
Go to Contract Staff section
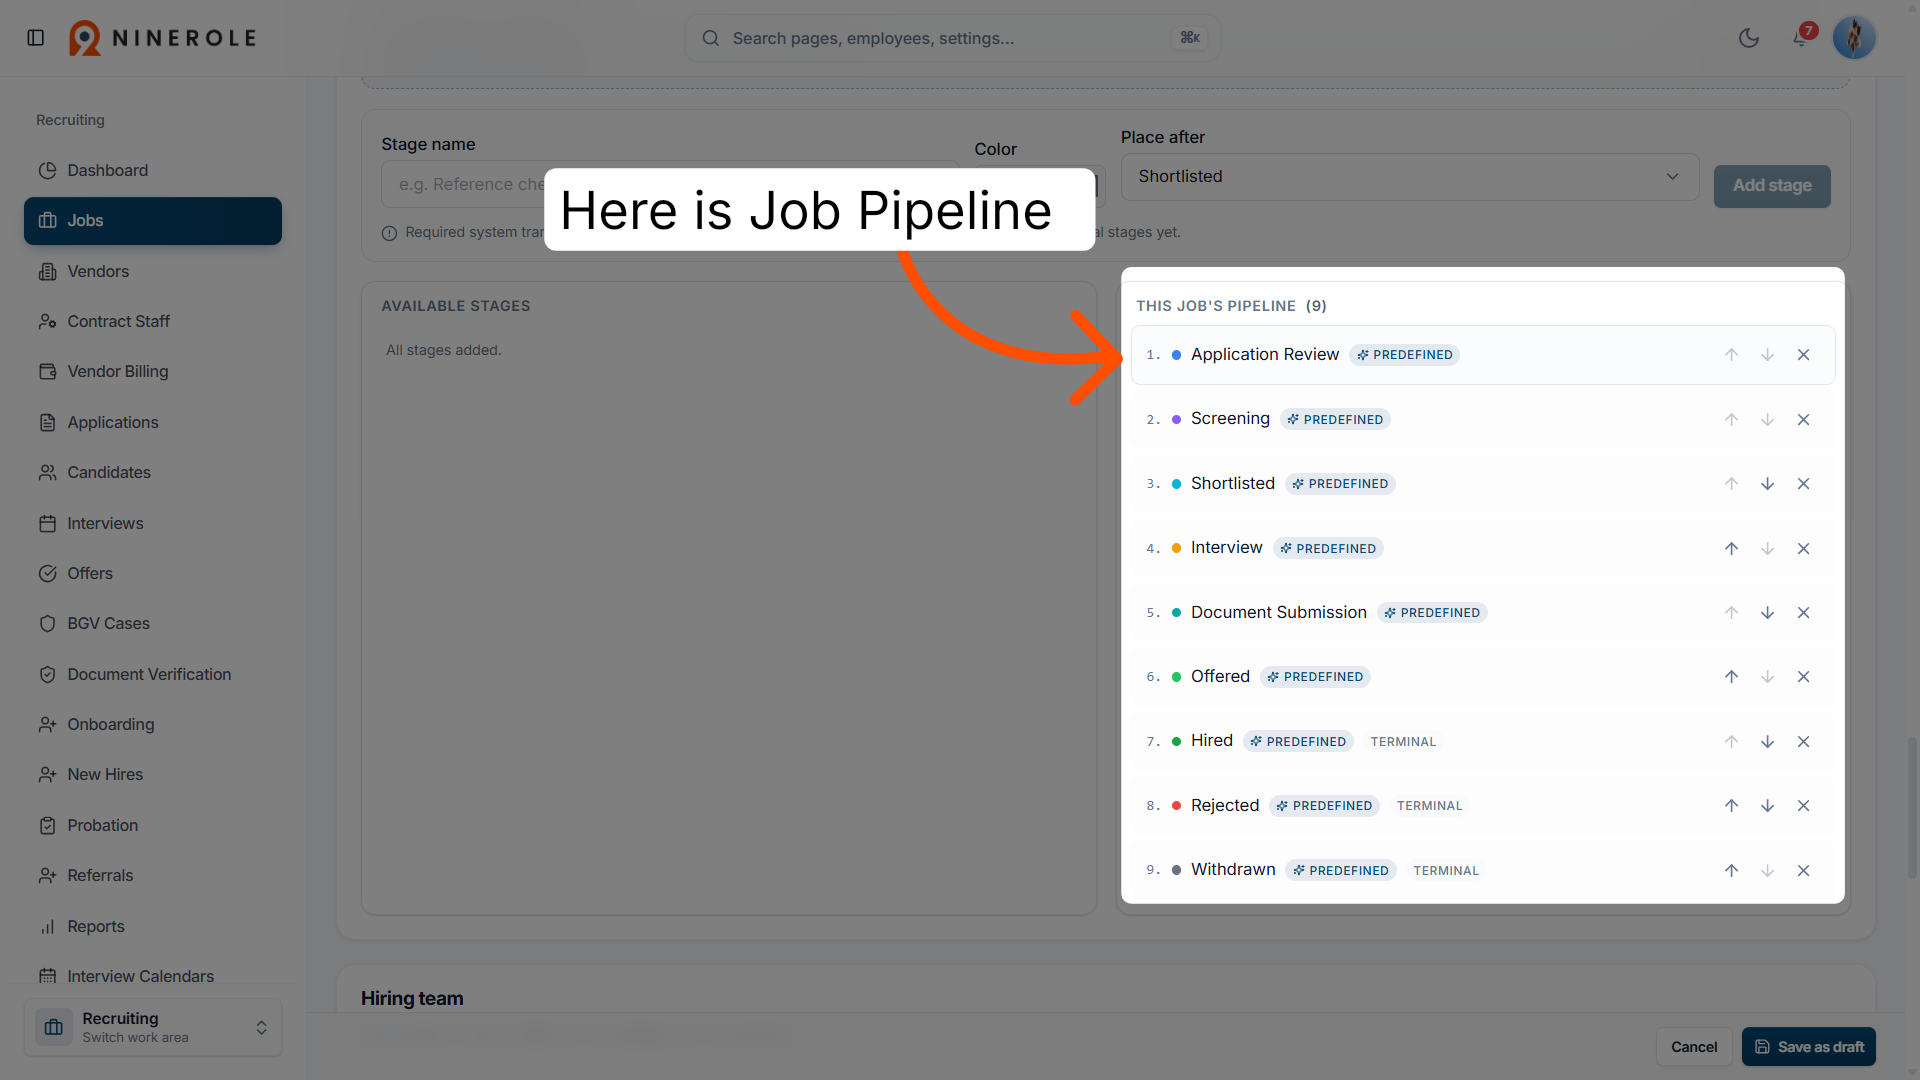[x=153, y=321]
